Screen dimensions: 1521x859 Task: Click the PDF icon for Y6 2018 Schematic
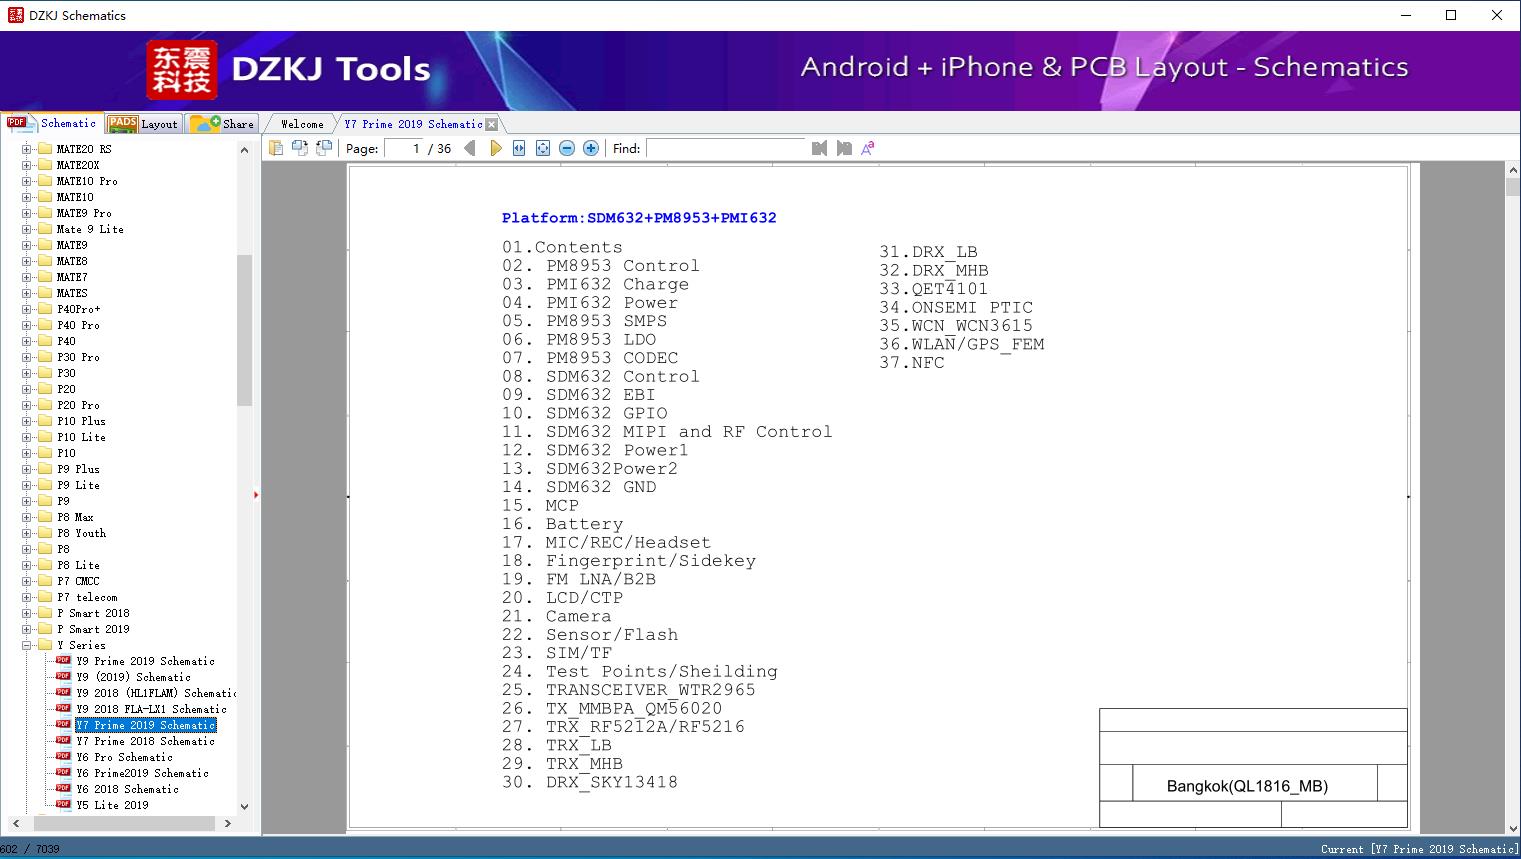(63, 789)
